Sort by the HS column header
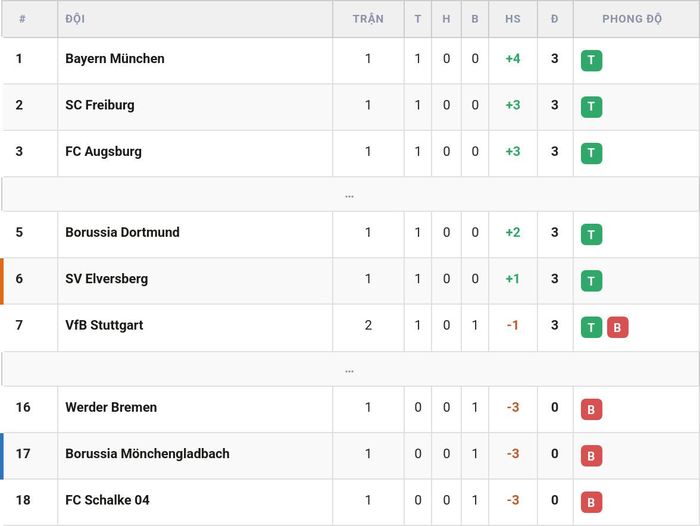Screen dimensions: 700x526 tap(512, 19)
